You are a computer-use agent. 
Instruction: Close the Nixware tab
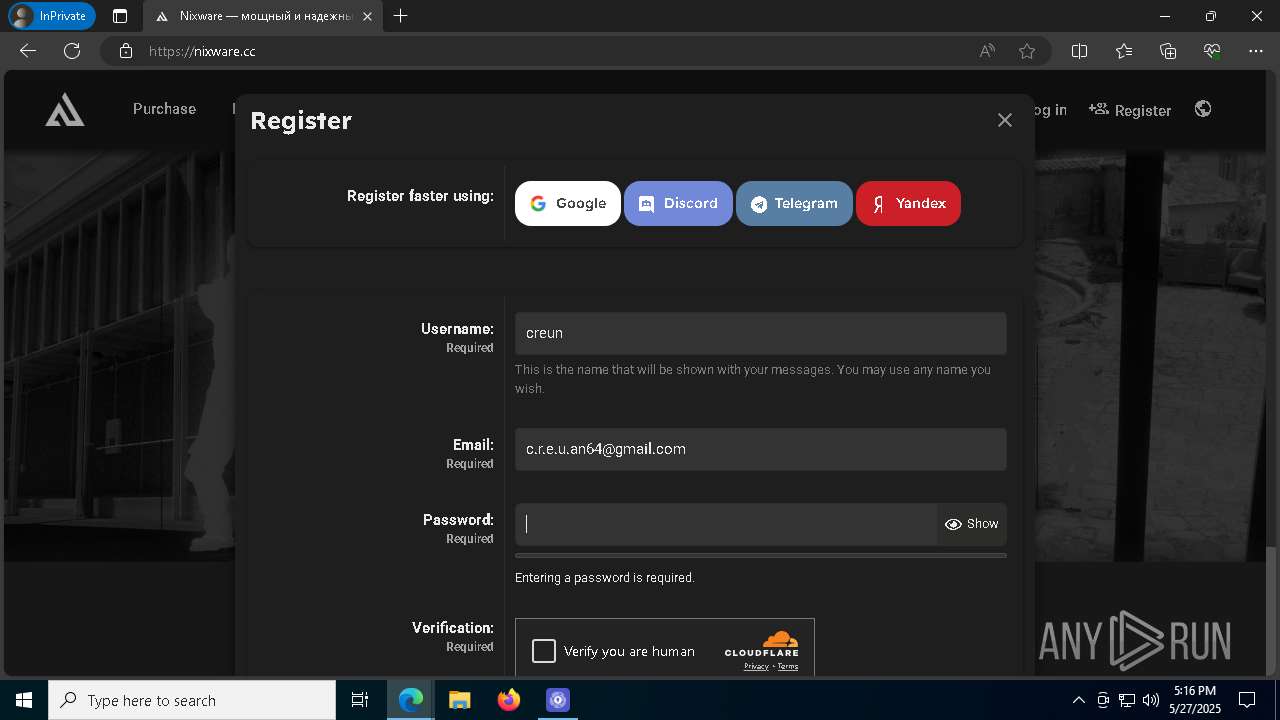click(x=367, y=16)
